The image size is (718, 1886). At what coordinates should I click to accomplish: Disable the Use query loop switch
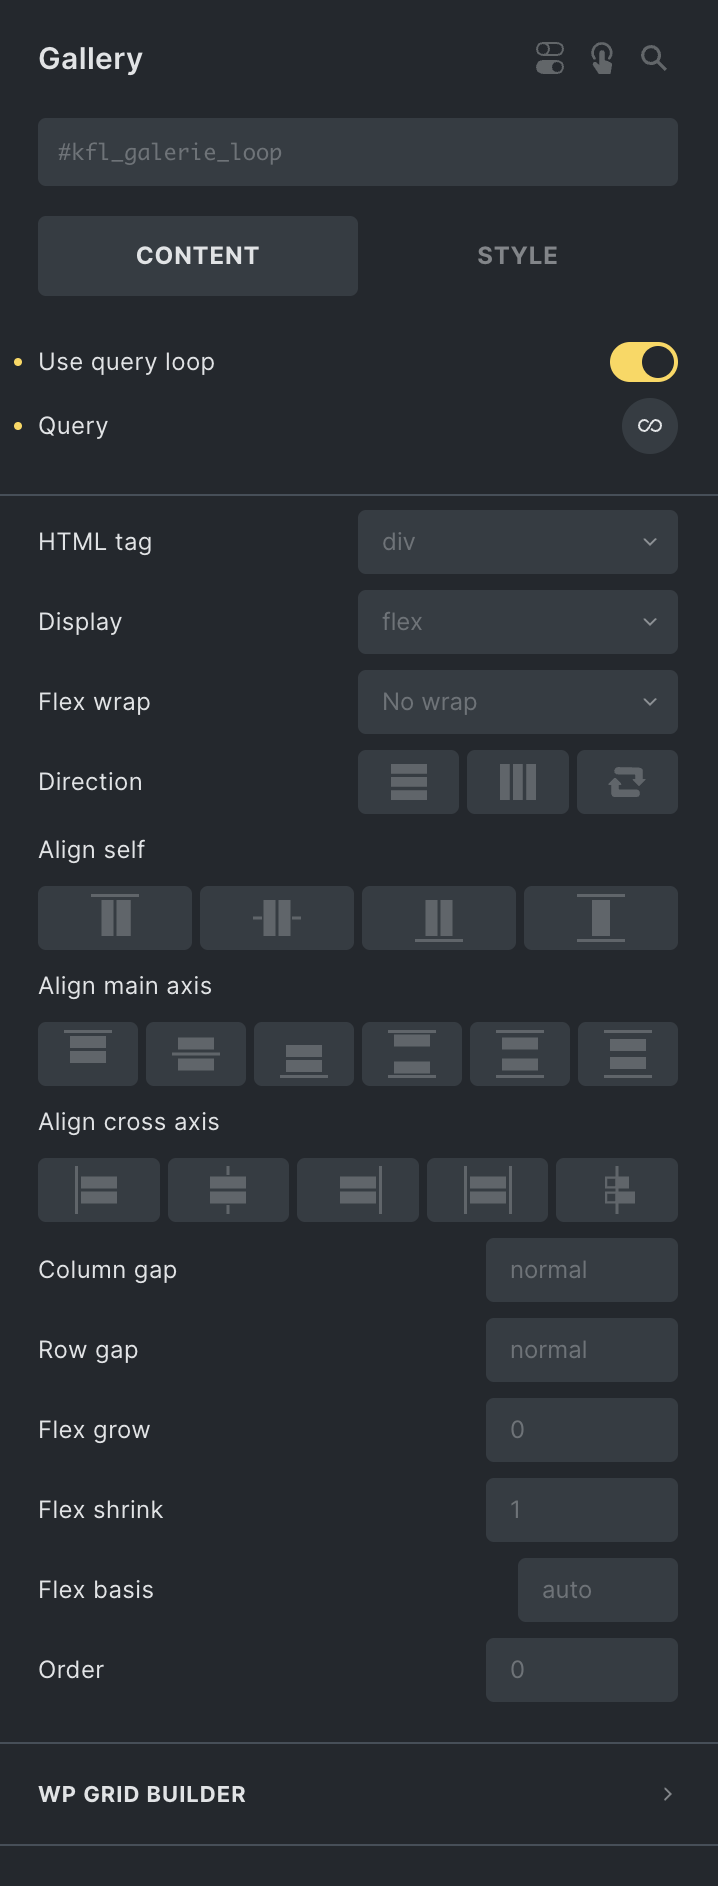(x=644, y=362)
